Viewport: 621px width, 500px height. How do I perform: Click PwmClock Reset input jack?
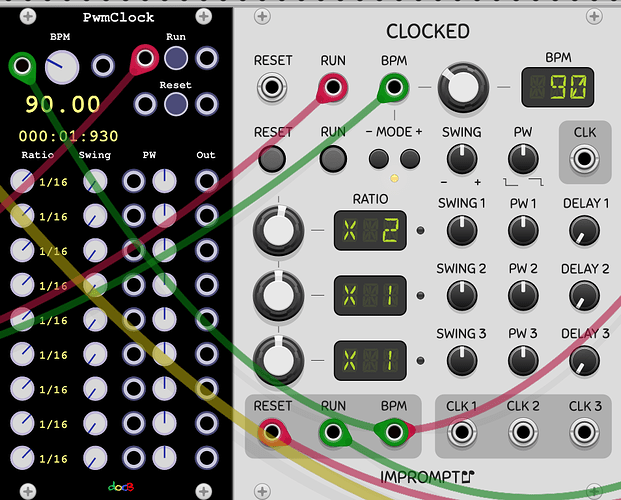click(145, 104)
